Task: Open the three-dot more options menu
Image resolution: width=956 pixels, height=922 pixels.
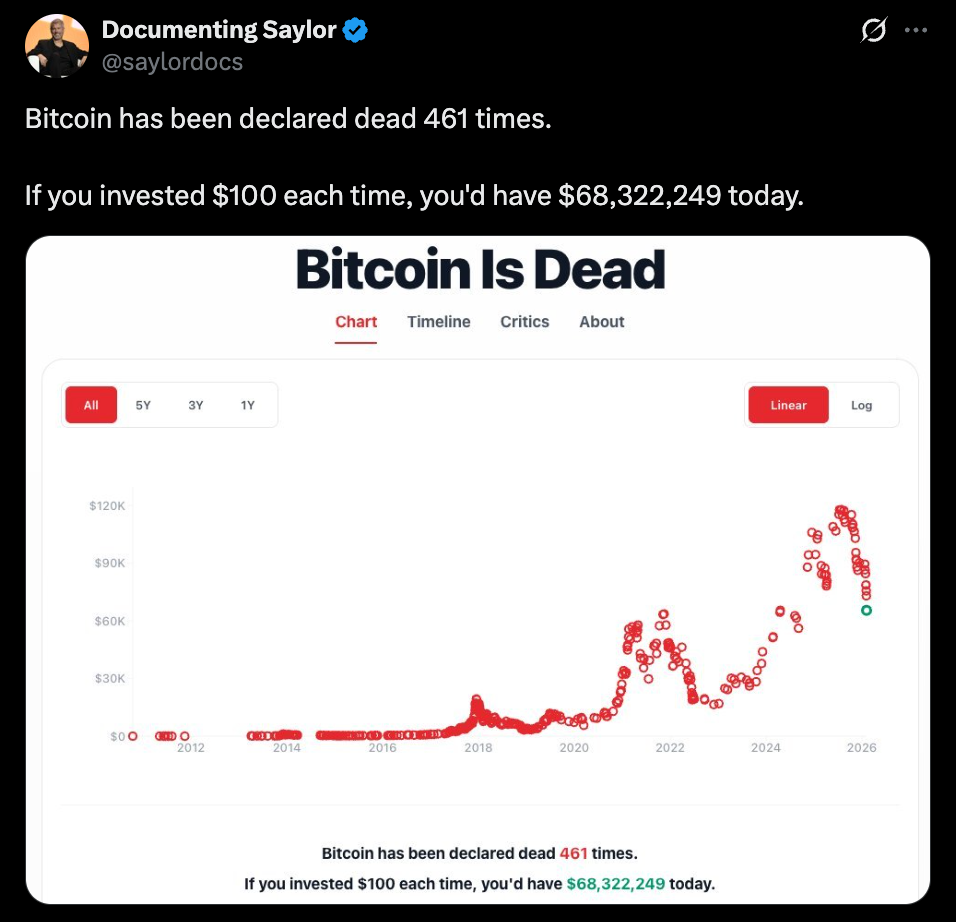Action: (916, 31)
